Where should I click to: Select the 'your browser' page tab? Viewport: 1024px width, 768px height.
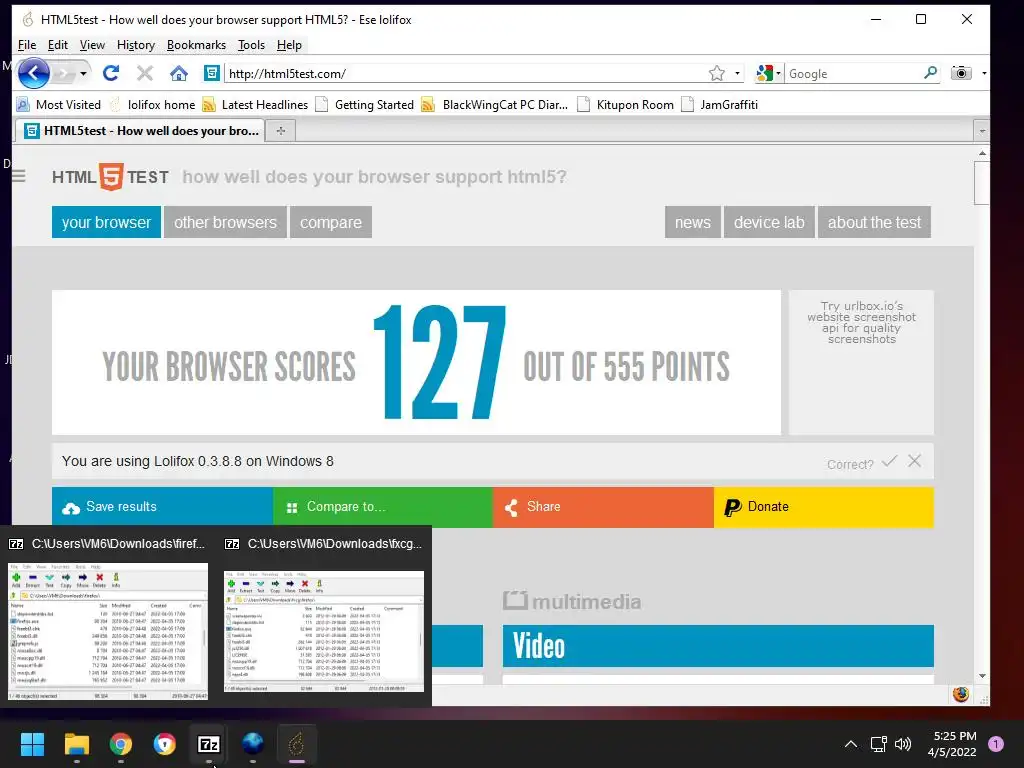(x=106, y=222)
